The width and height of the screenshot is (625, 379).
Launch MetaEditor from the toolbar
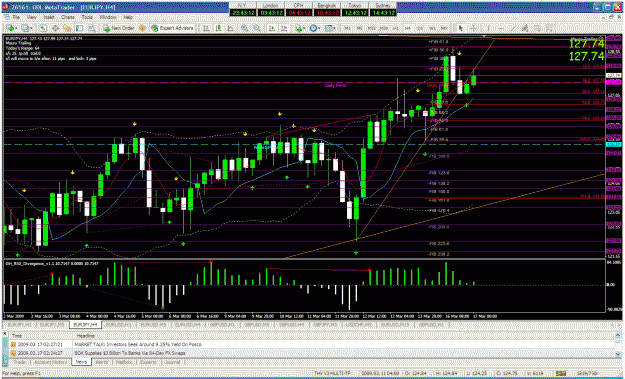click(x=142, y=28)
